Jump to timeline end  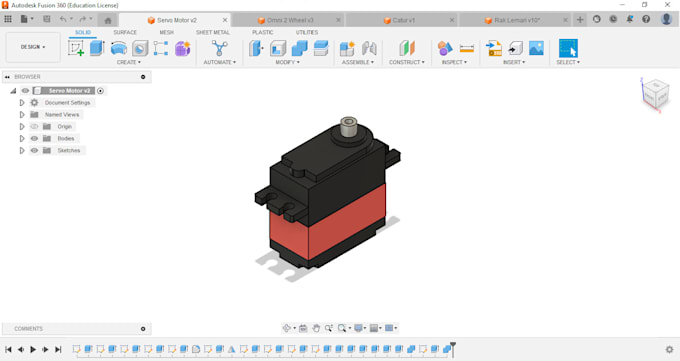pyautogui.click(x=58, y=349)
